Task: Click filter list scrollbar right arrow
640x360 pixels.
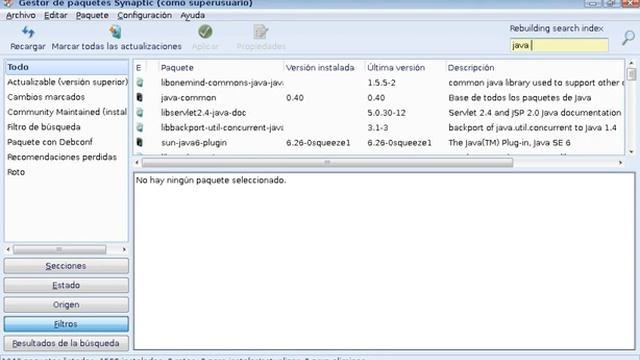Action: (124, 249)
